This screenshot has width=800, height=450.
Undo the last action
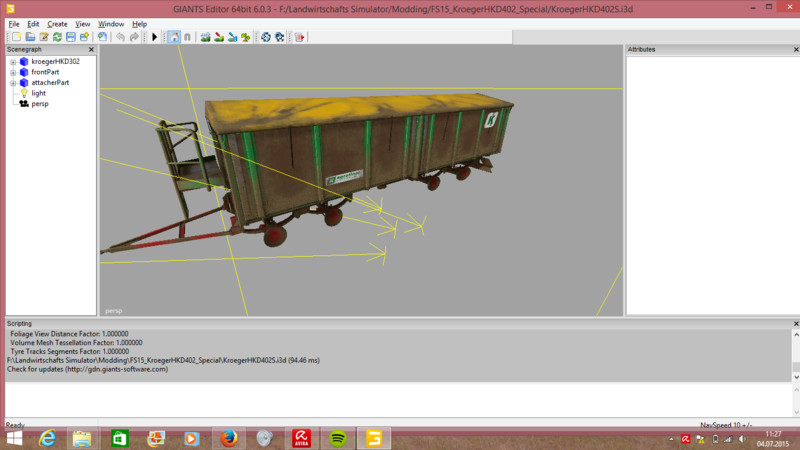pyautogui.click(x=120, y=37)
